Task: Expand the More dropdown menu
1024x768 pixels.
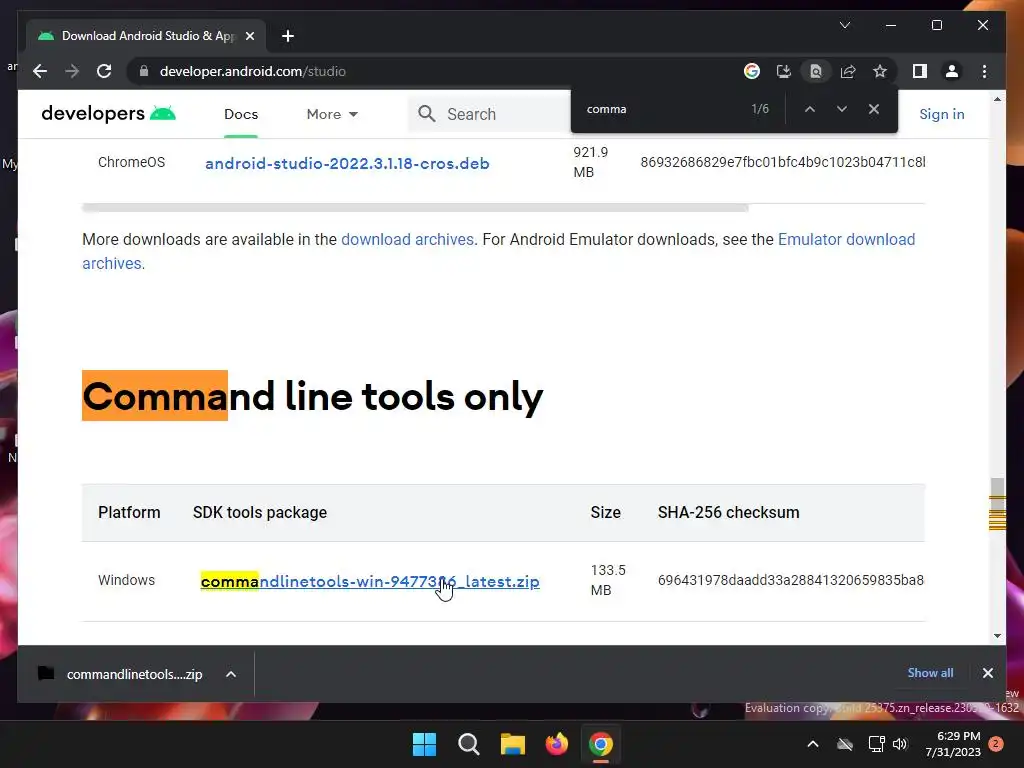Action: pos(332,114)
